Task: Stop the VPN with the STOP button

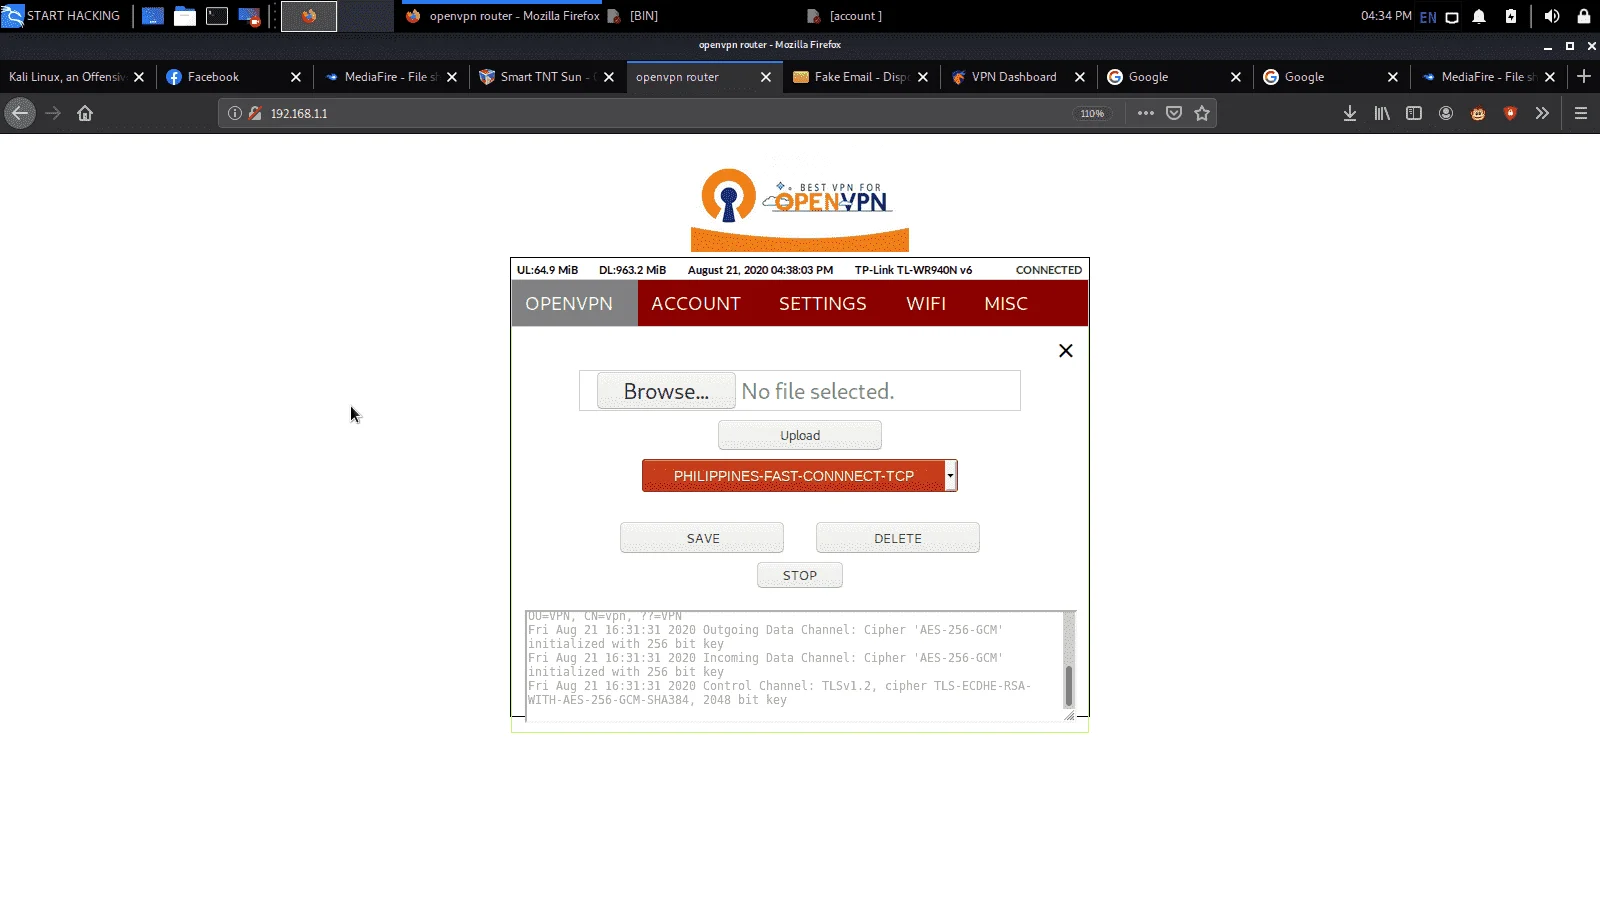Action: click(x=800, y=575)
